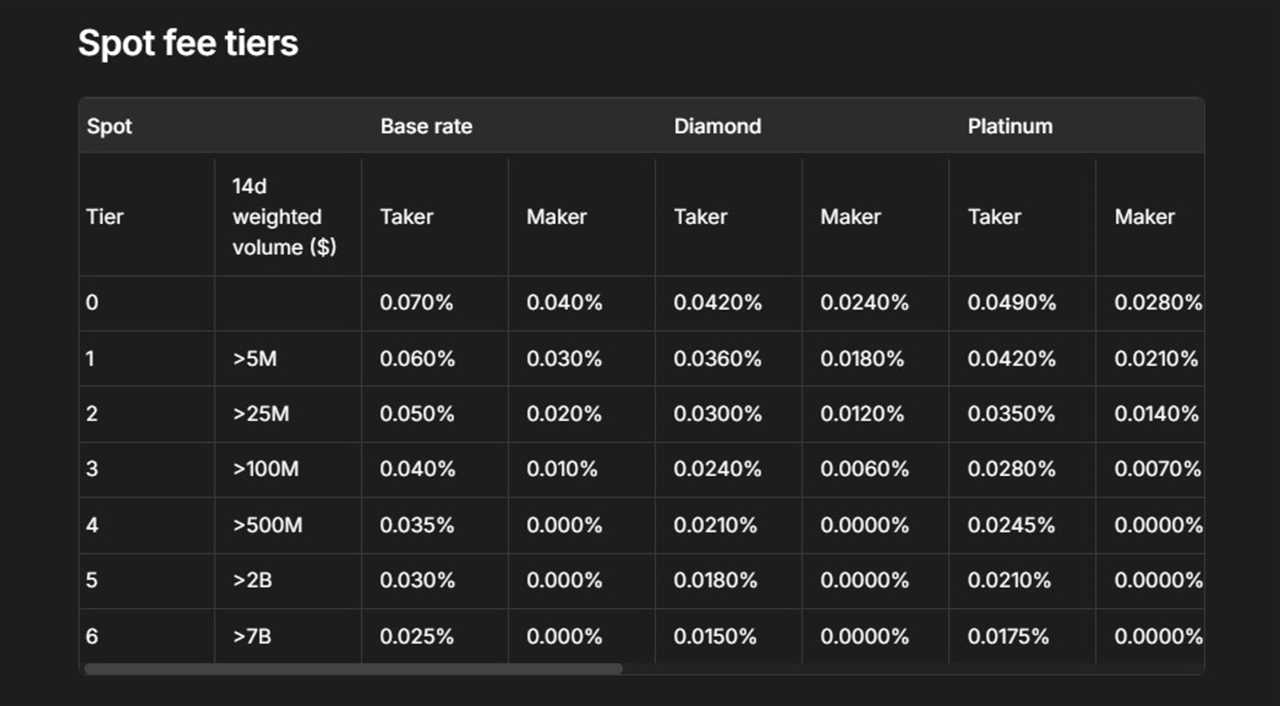
Task: Click the '>100M' volume cell
Action: [266, 469]
